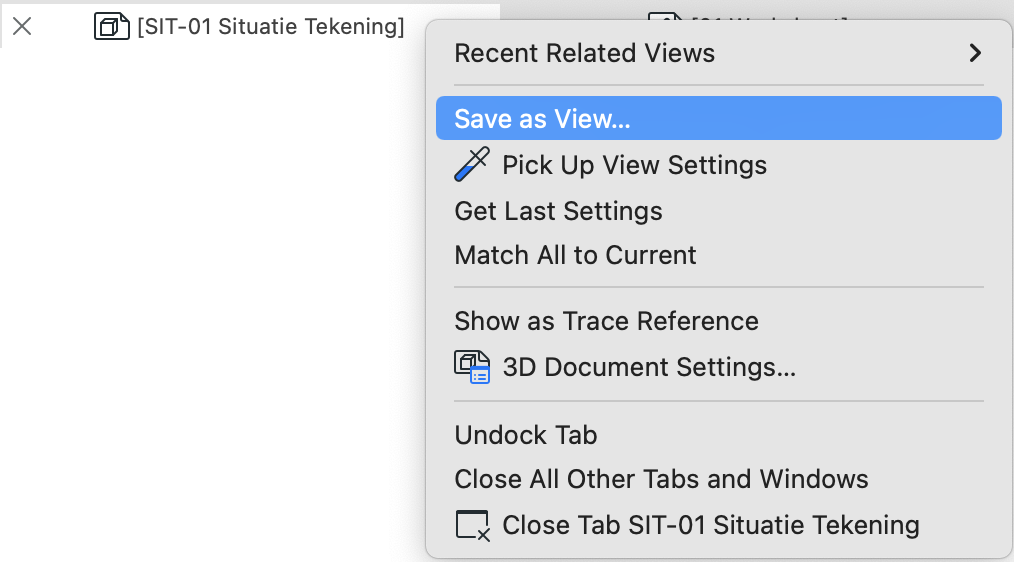Choose Save as View… from the context menu
The width and height of the screenshot is (1014, 562).
pyautogui.click(x=718, y=118)
